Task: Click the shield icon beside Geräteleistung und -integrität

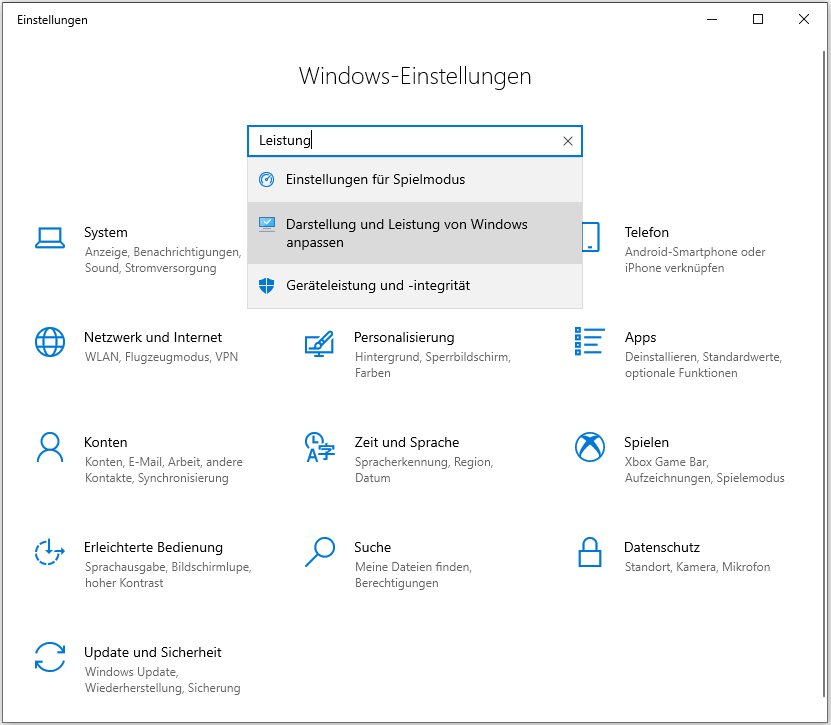Action: click(266, 285)
